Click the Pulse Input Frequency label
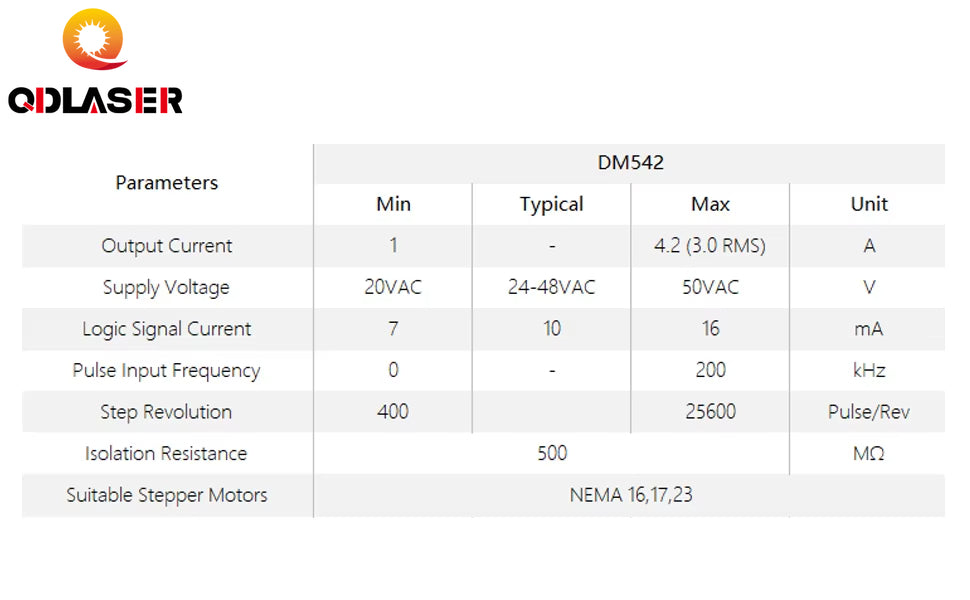Screen dimensions: 970x600 tap(166, 371)
